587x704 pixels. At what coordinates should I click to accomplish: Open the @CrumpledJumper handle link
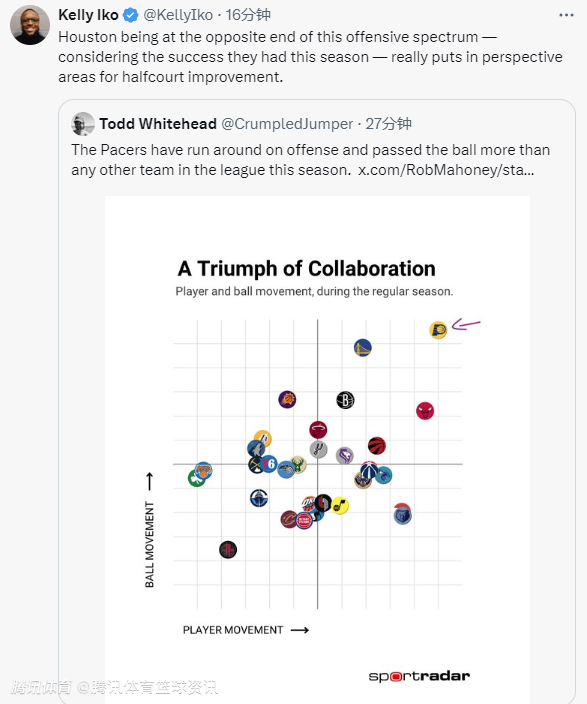tap(287, 124)
